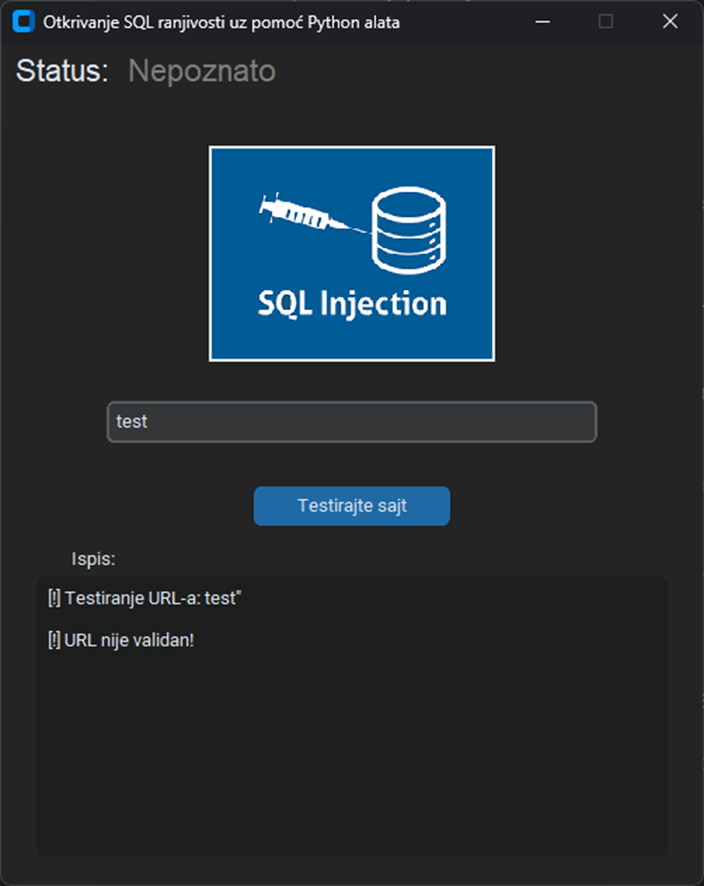The height and width of the screenshot is (886, 704).
Task: Click the maximize window control
Action: coord(605,21)
